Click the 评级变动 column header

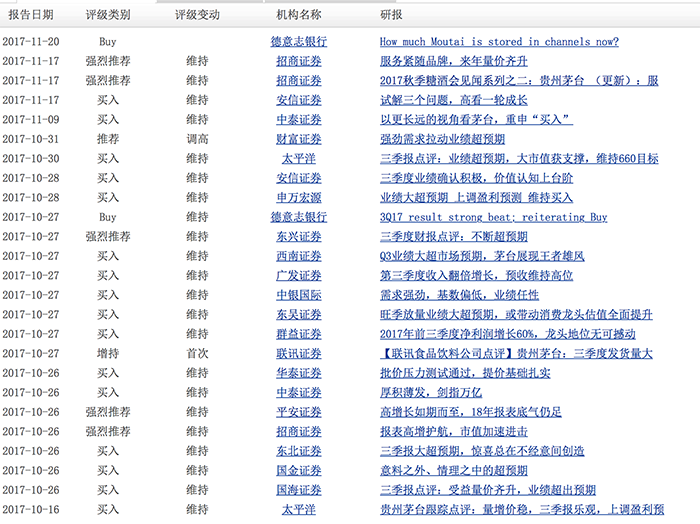coord(197,15)
